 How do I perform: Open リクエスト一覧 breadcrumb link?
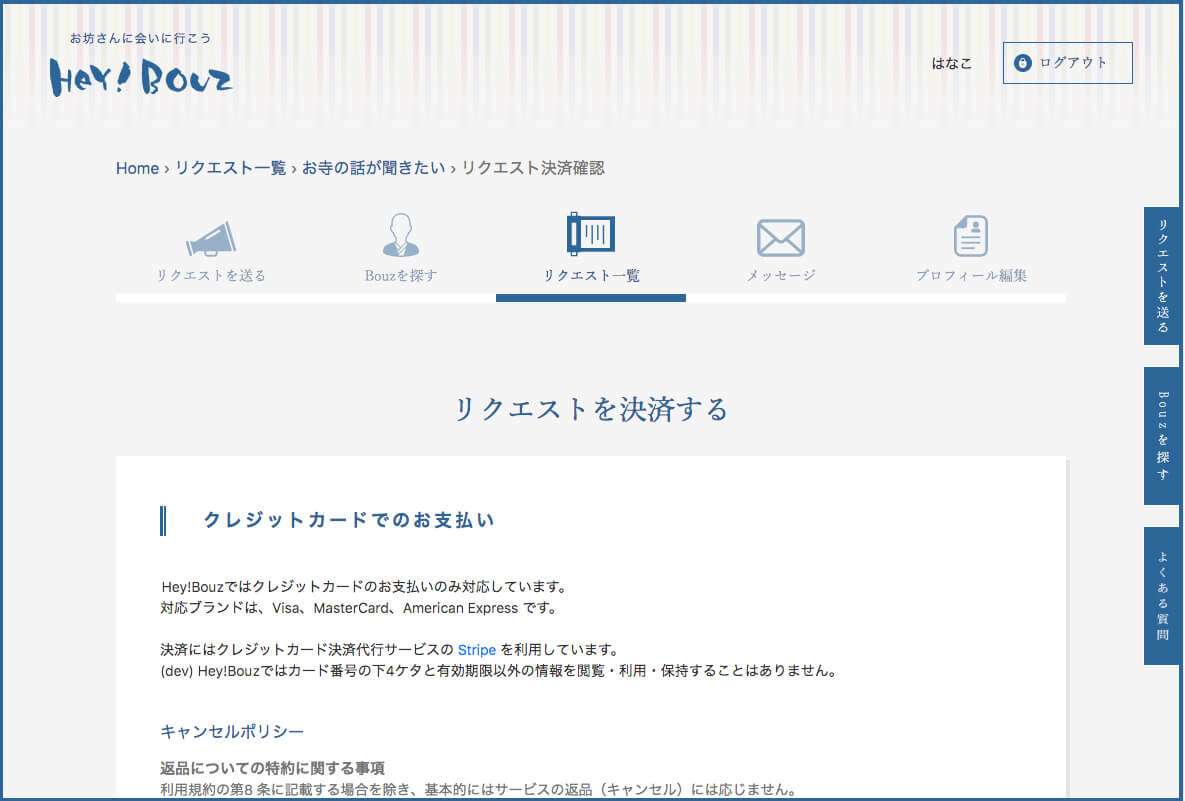230,168
